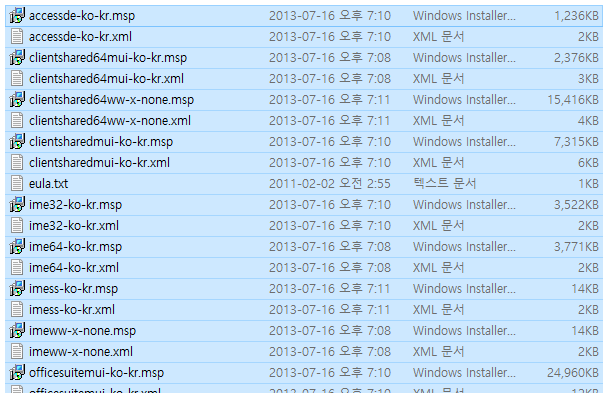Click the 3,771KB size value
This screenshot has height=401, width=610.
(577, 247)
